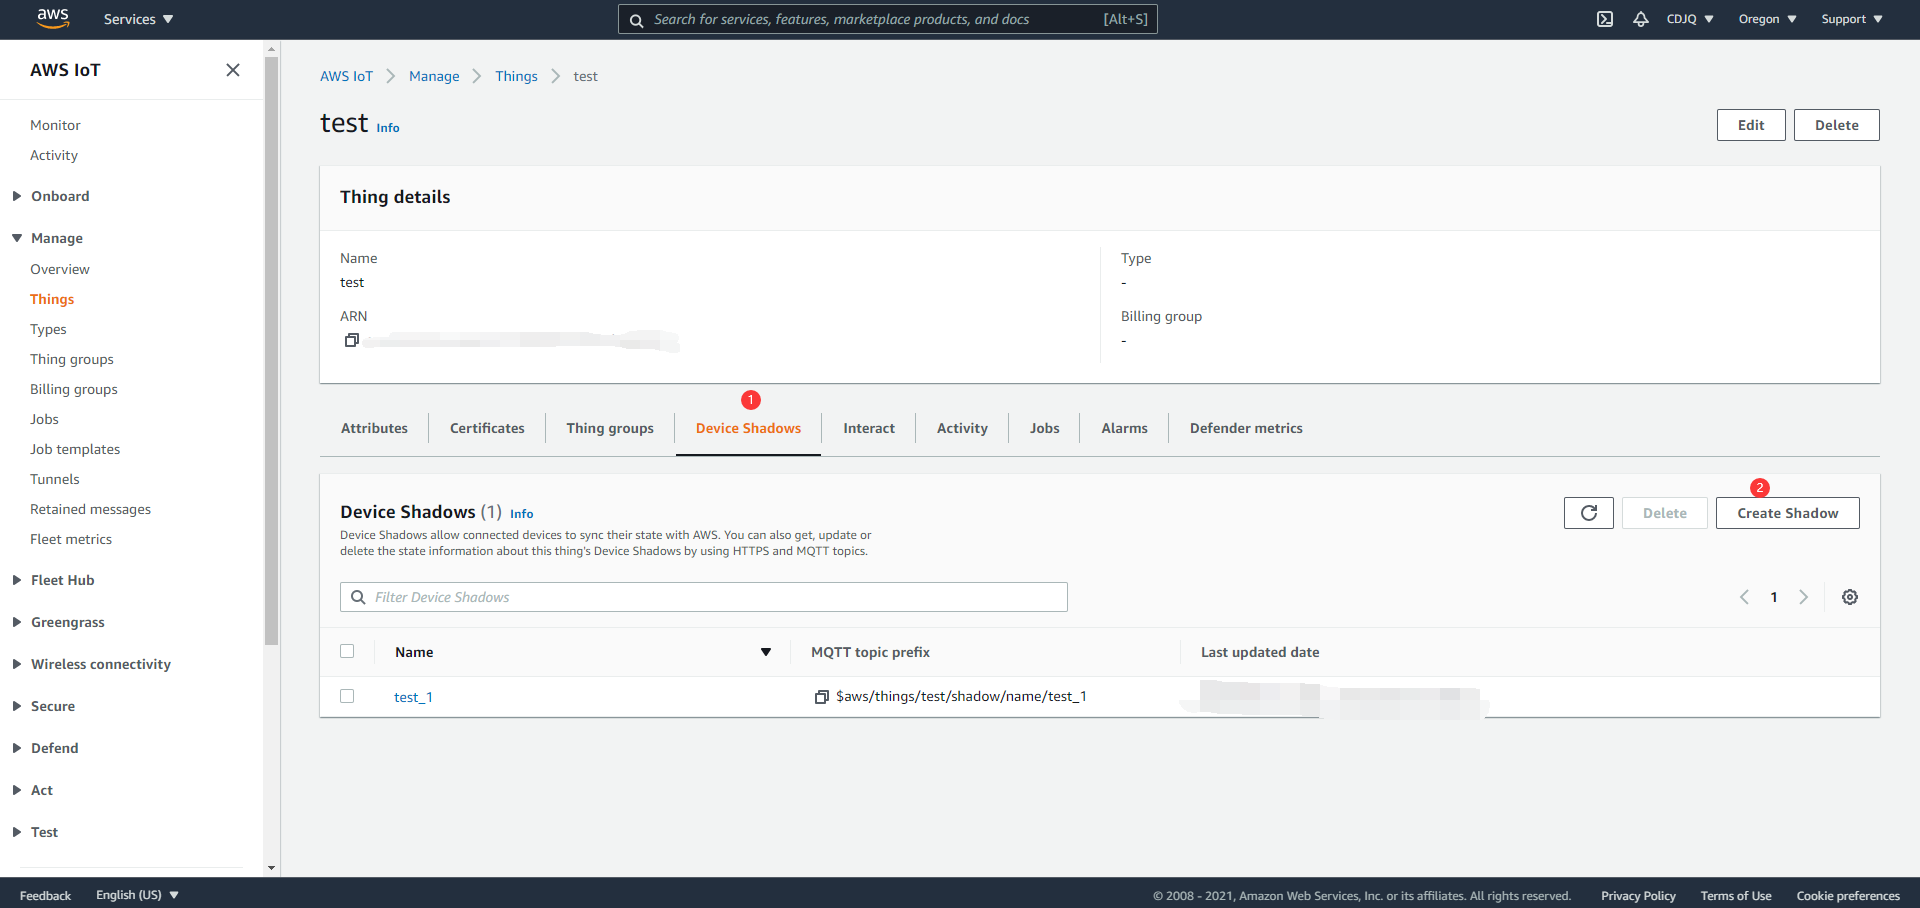Viewport: 1920px width, 908px height.
Task: Click the Edit button
Action: (x=1751, y=125)
